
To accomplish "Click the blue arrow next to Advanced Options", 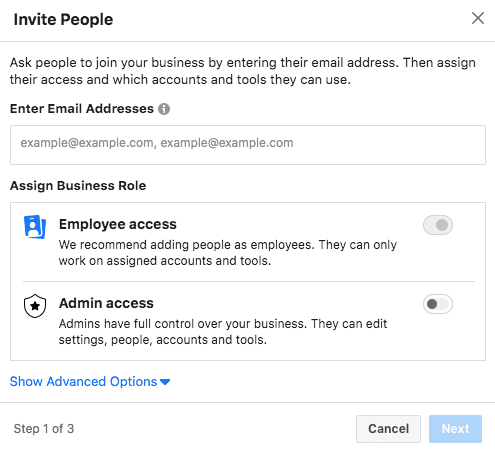I will click(165, 382).
